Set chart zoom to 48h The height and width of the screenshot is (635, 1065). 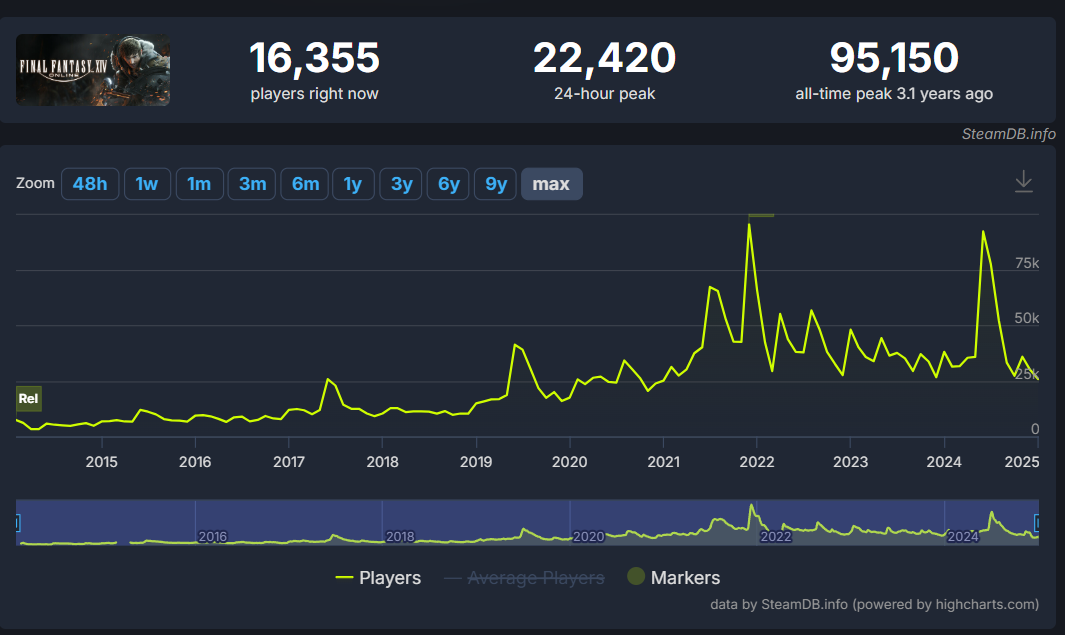90,184
